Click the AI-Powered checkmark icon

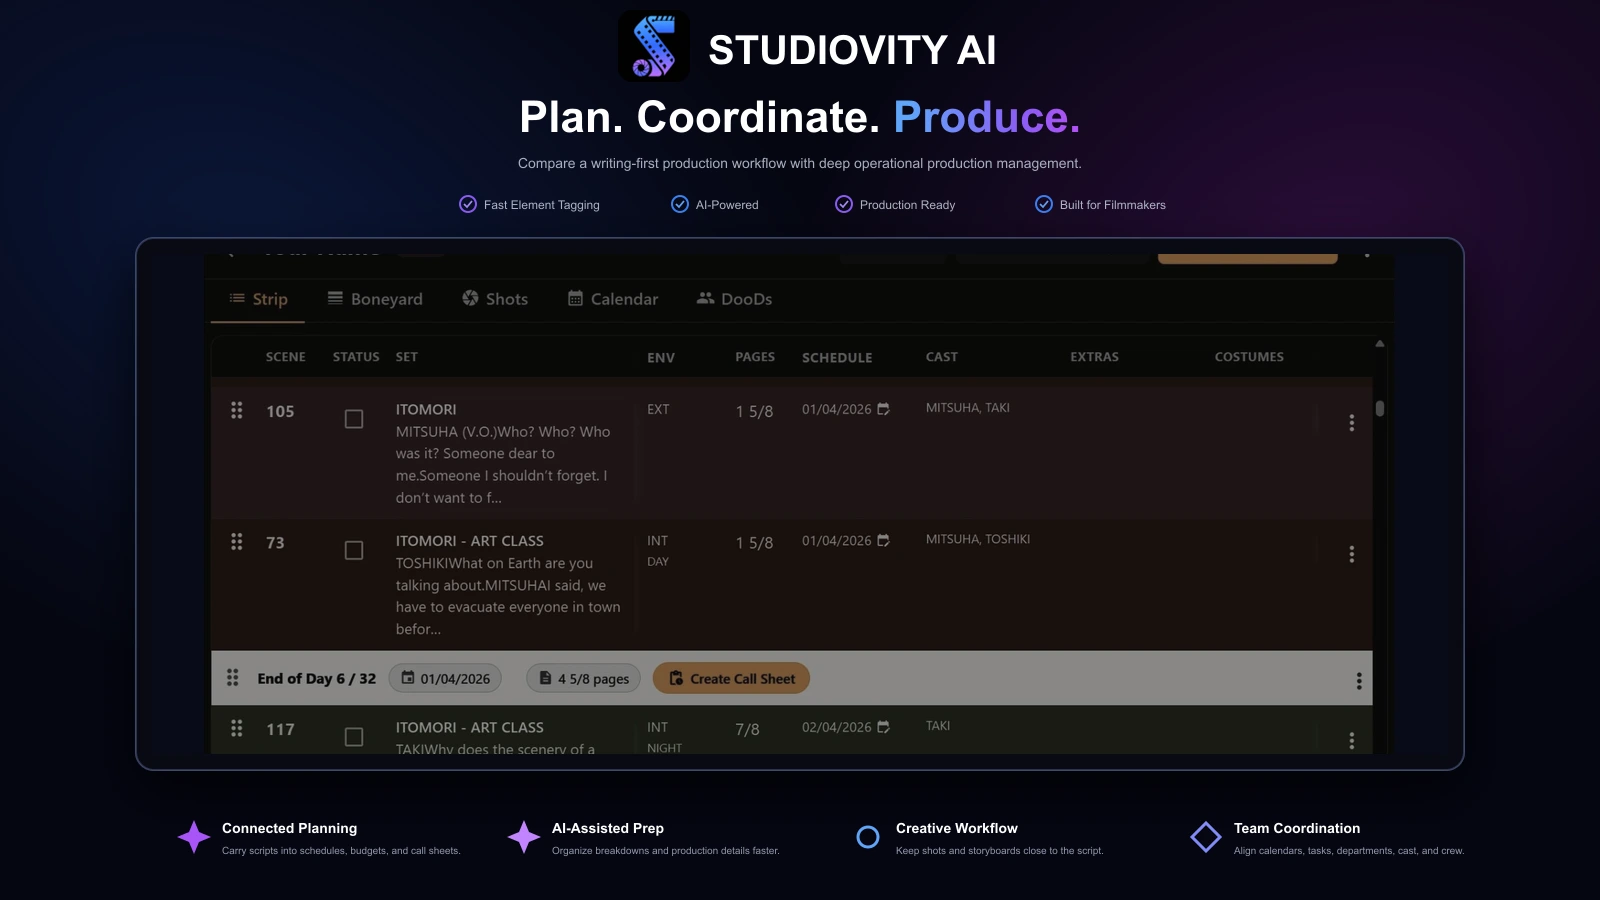(x=680, y=204)
